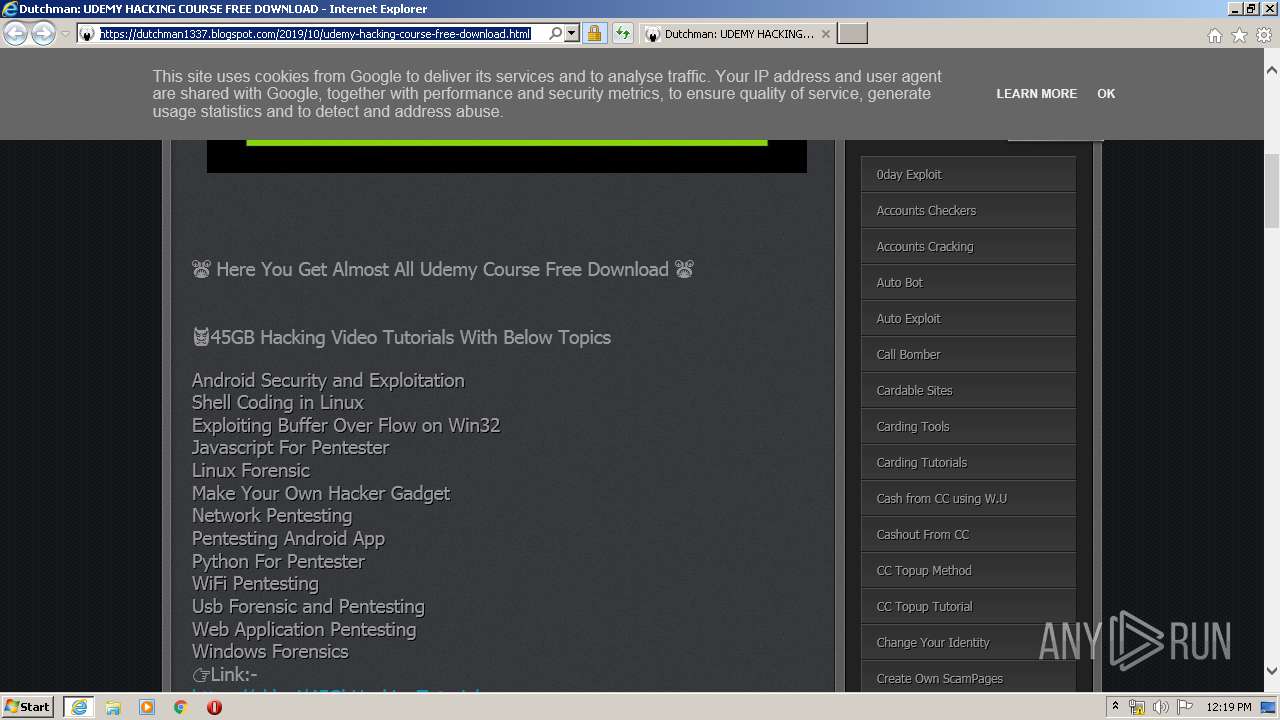
Task: Refresh the page with the green arrows icon
Action: (622, 34)
